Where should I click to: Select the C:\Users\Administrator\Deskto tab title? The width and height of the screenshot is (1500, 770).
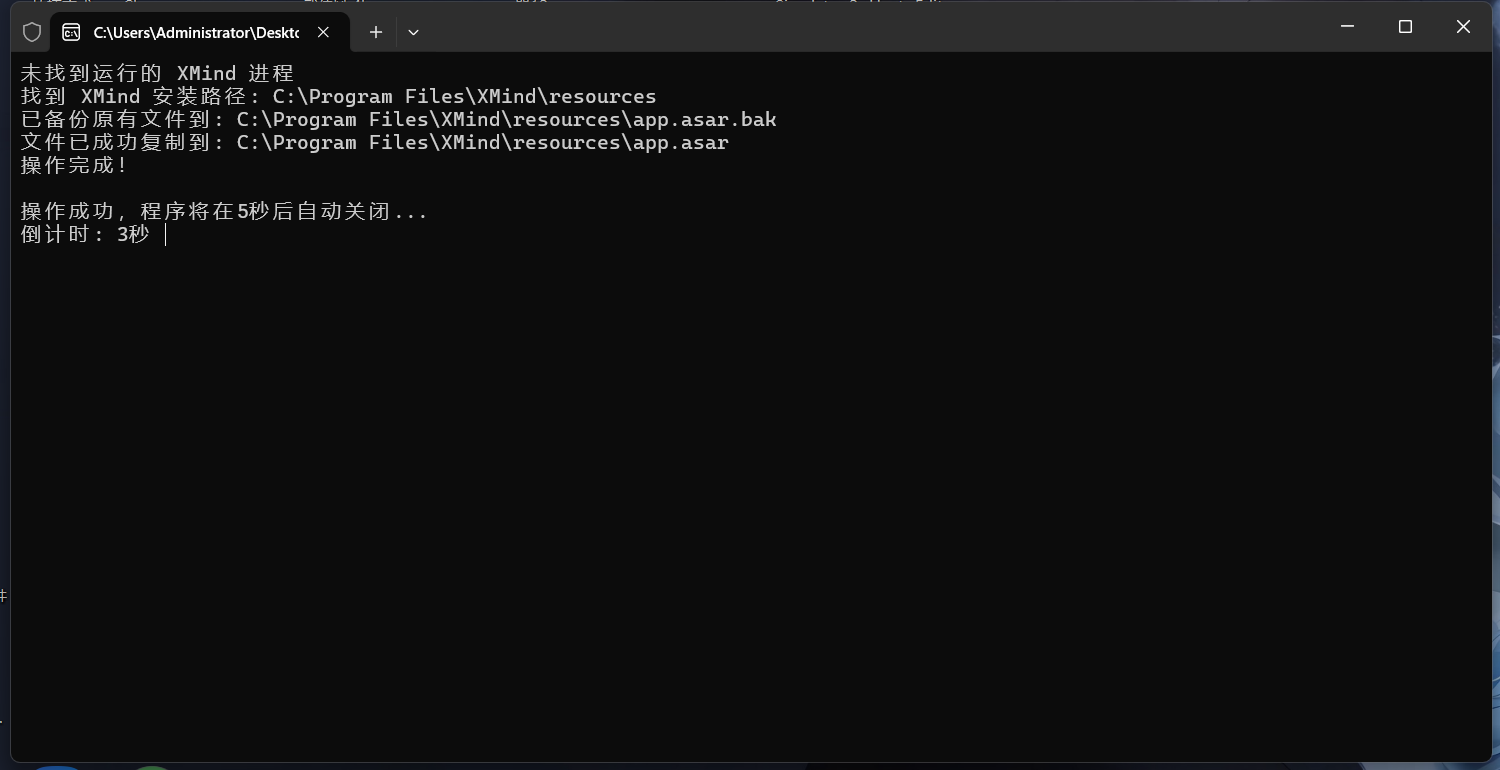[x=196, y=32]
